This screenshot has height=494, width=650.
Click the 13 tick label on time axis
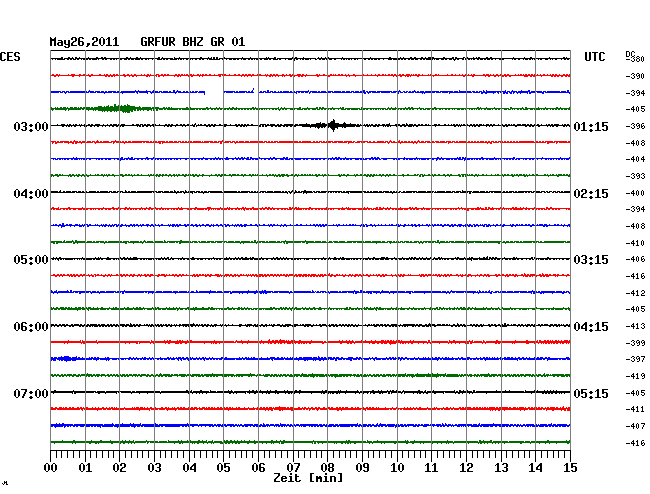click(x=501, y=468)
